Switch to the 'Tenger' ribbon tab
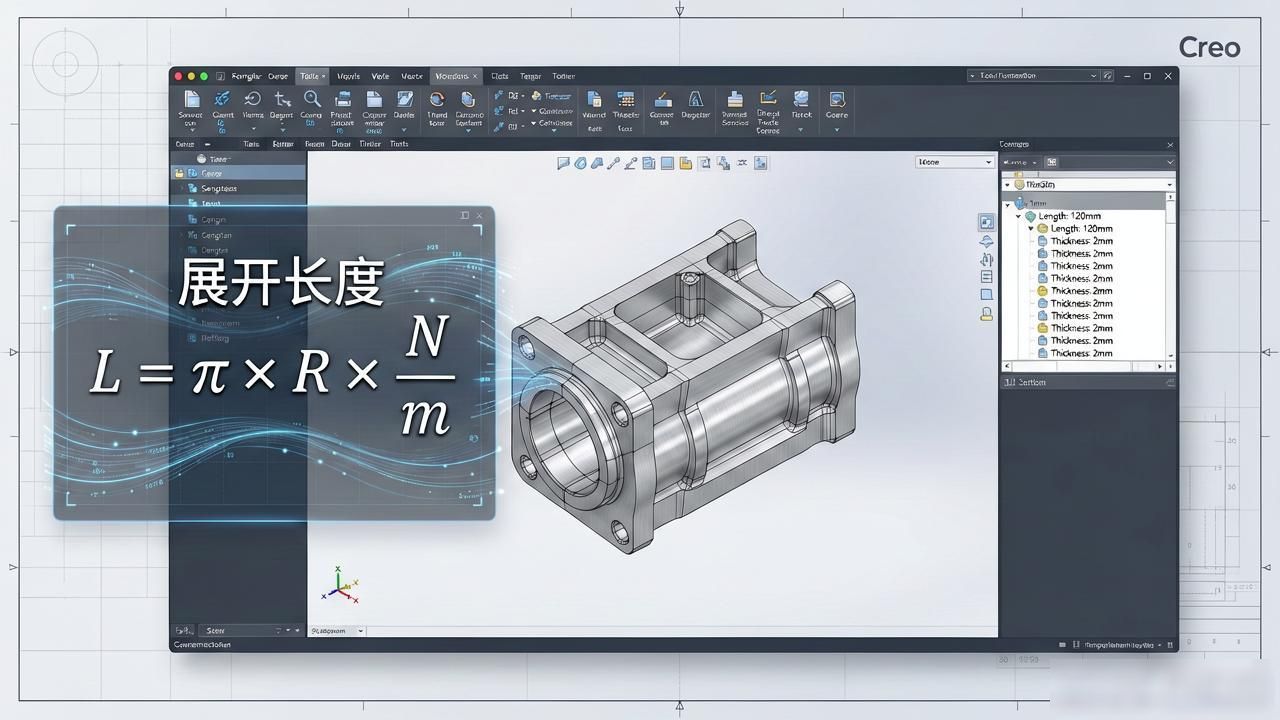The width and height of the screenshot is (1280, 720). 530,76
